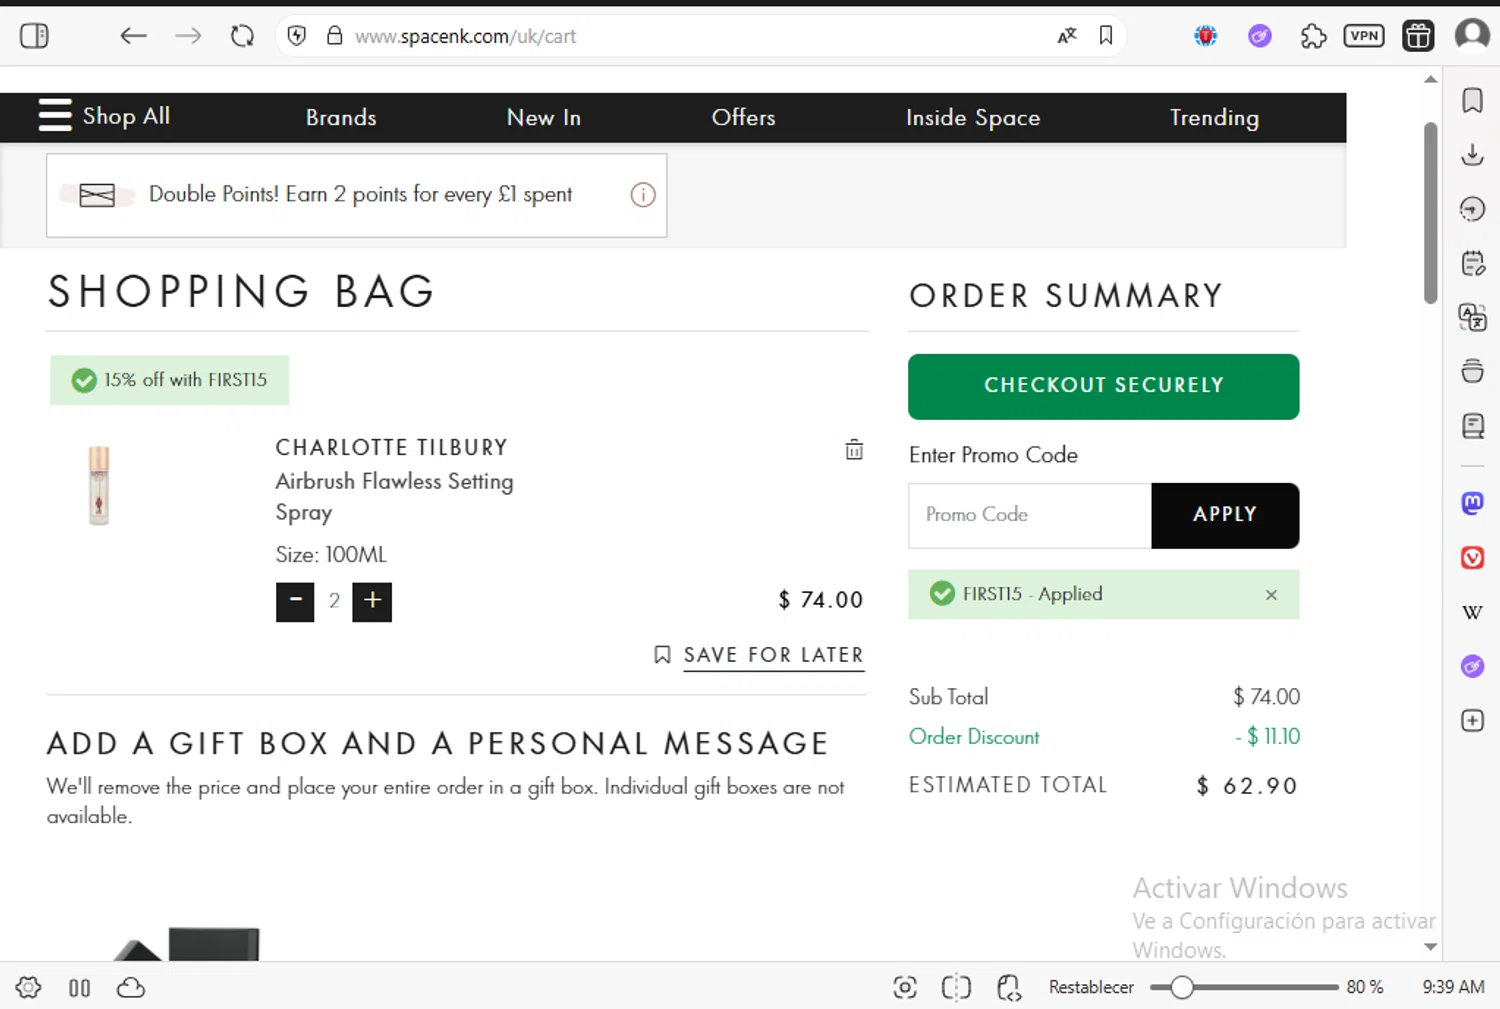Screen dimensions: 1500x1009
Task: Open bookmarks panel in right sidebar
Action: (x=1472, y=100)
